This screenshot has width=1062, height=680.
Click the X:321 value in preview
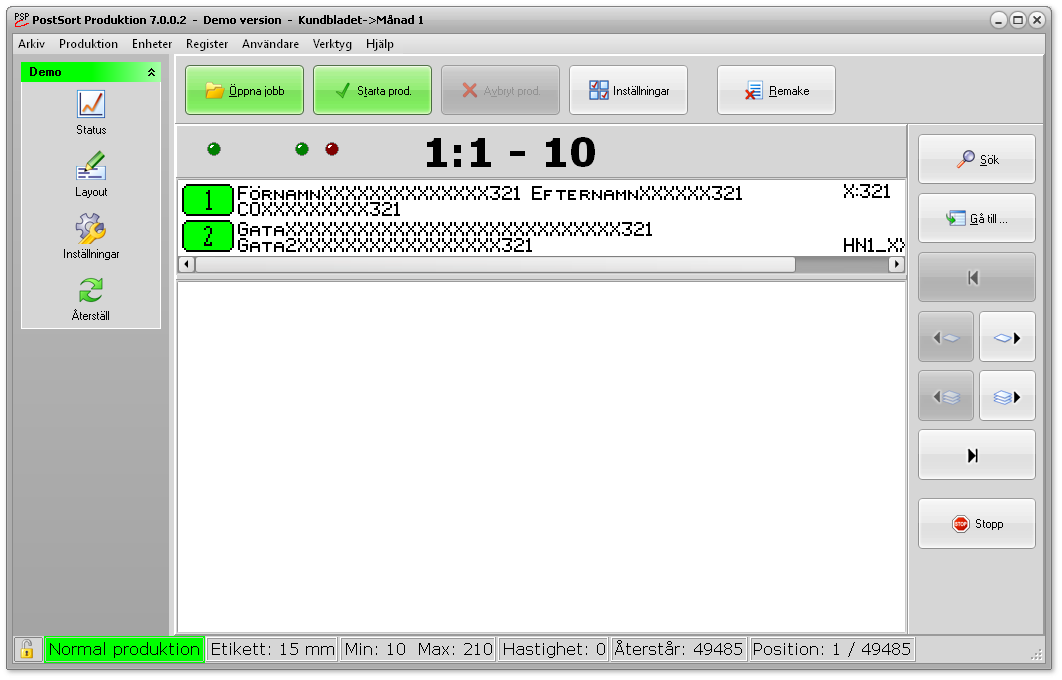(x=867, y=192)
